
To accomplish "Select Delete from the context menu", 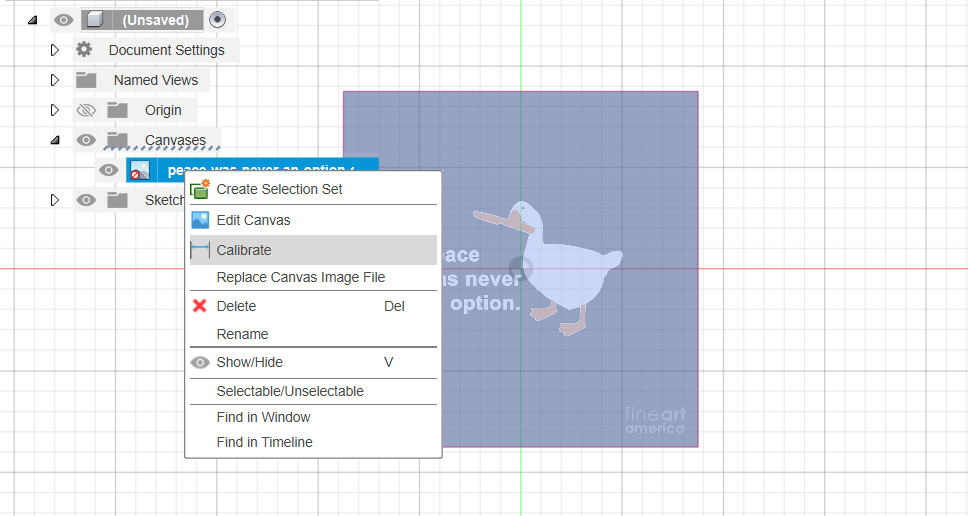I will pos(314,306).
